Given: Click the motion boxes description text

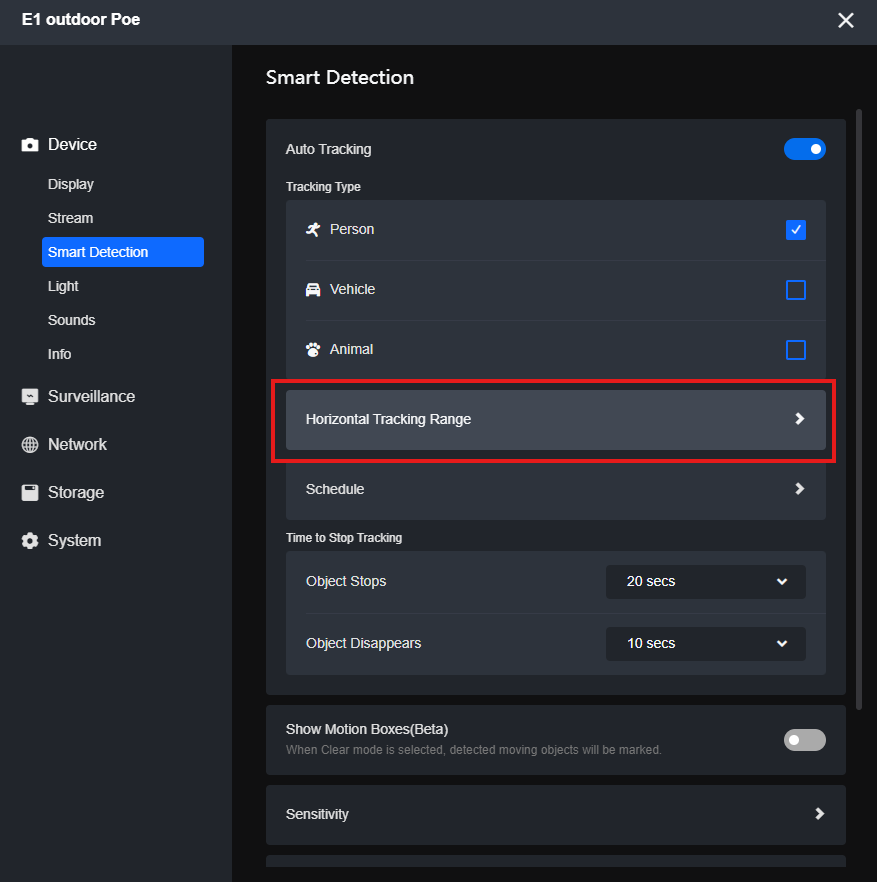Looking at the screenshot, I should pos(474,750).
